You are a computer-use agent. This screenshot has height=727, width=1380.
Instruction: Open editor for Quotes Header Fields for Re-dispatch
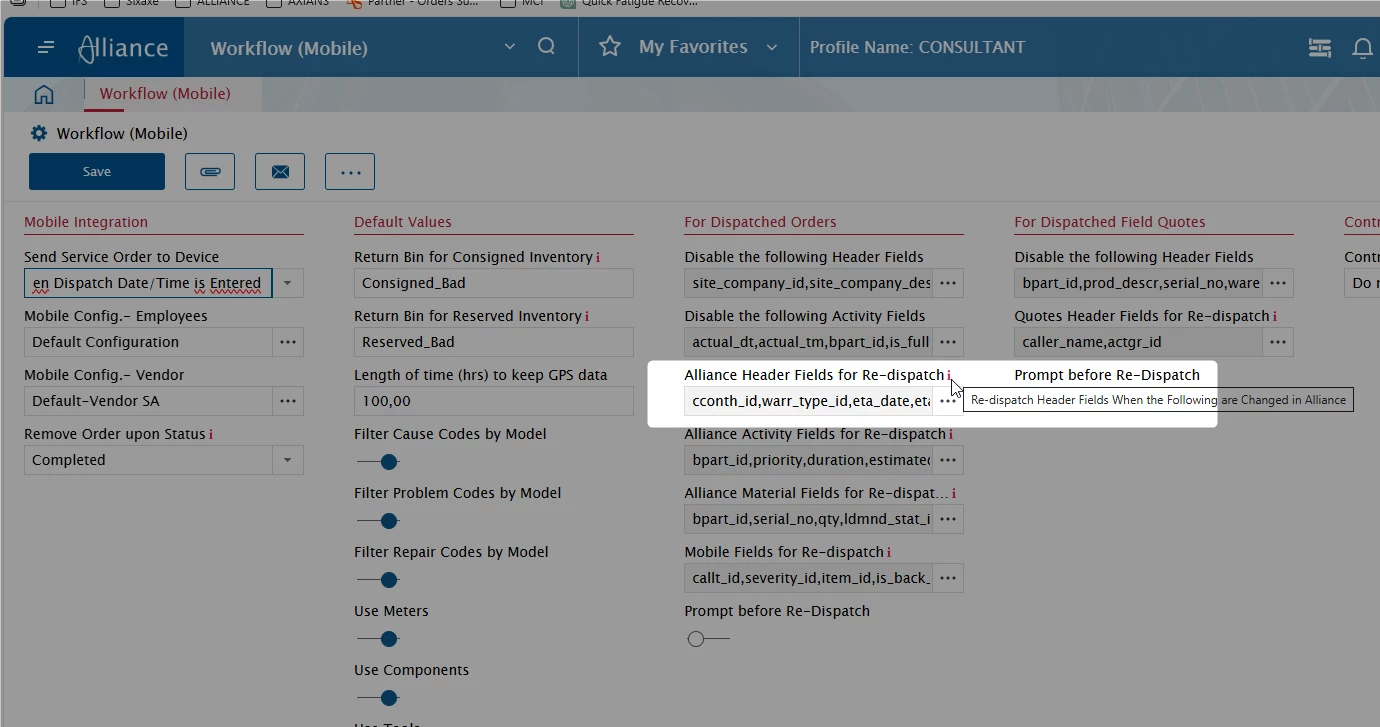coord(1278,342)
